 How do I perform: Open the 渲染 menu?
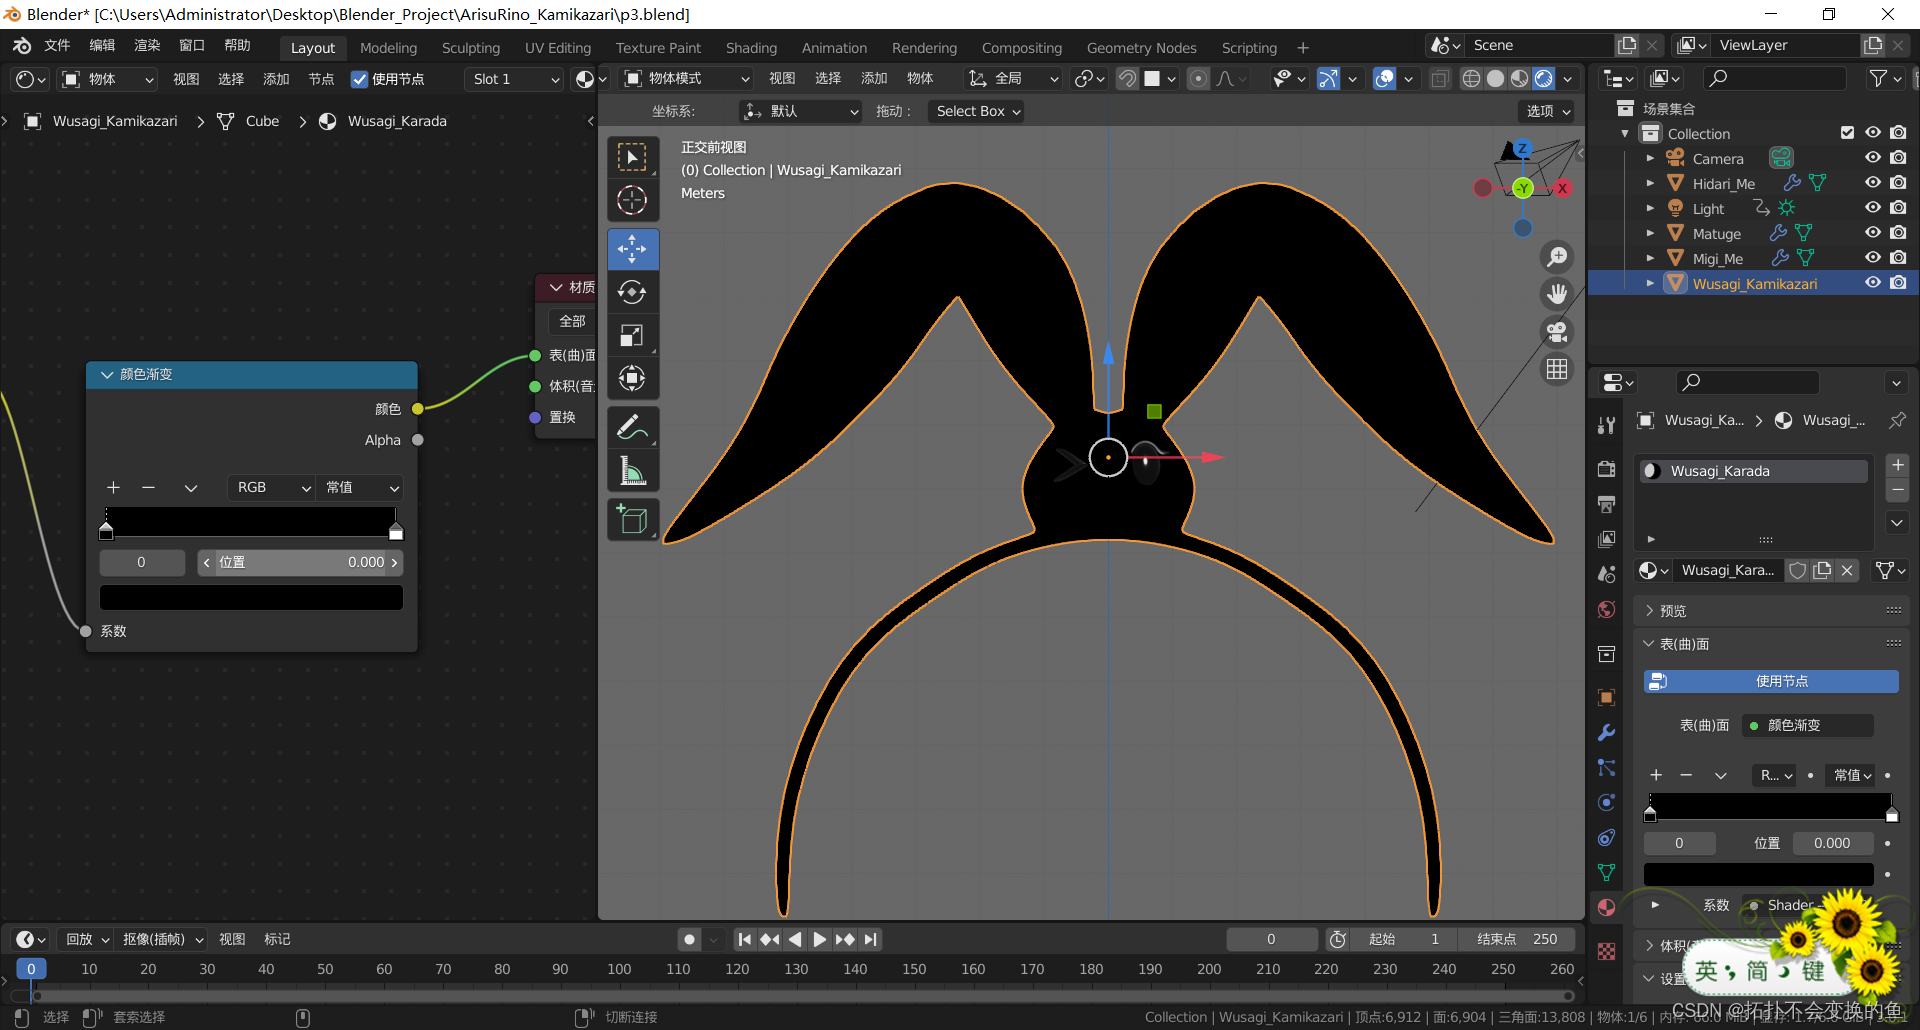pos(147,46)
